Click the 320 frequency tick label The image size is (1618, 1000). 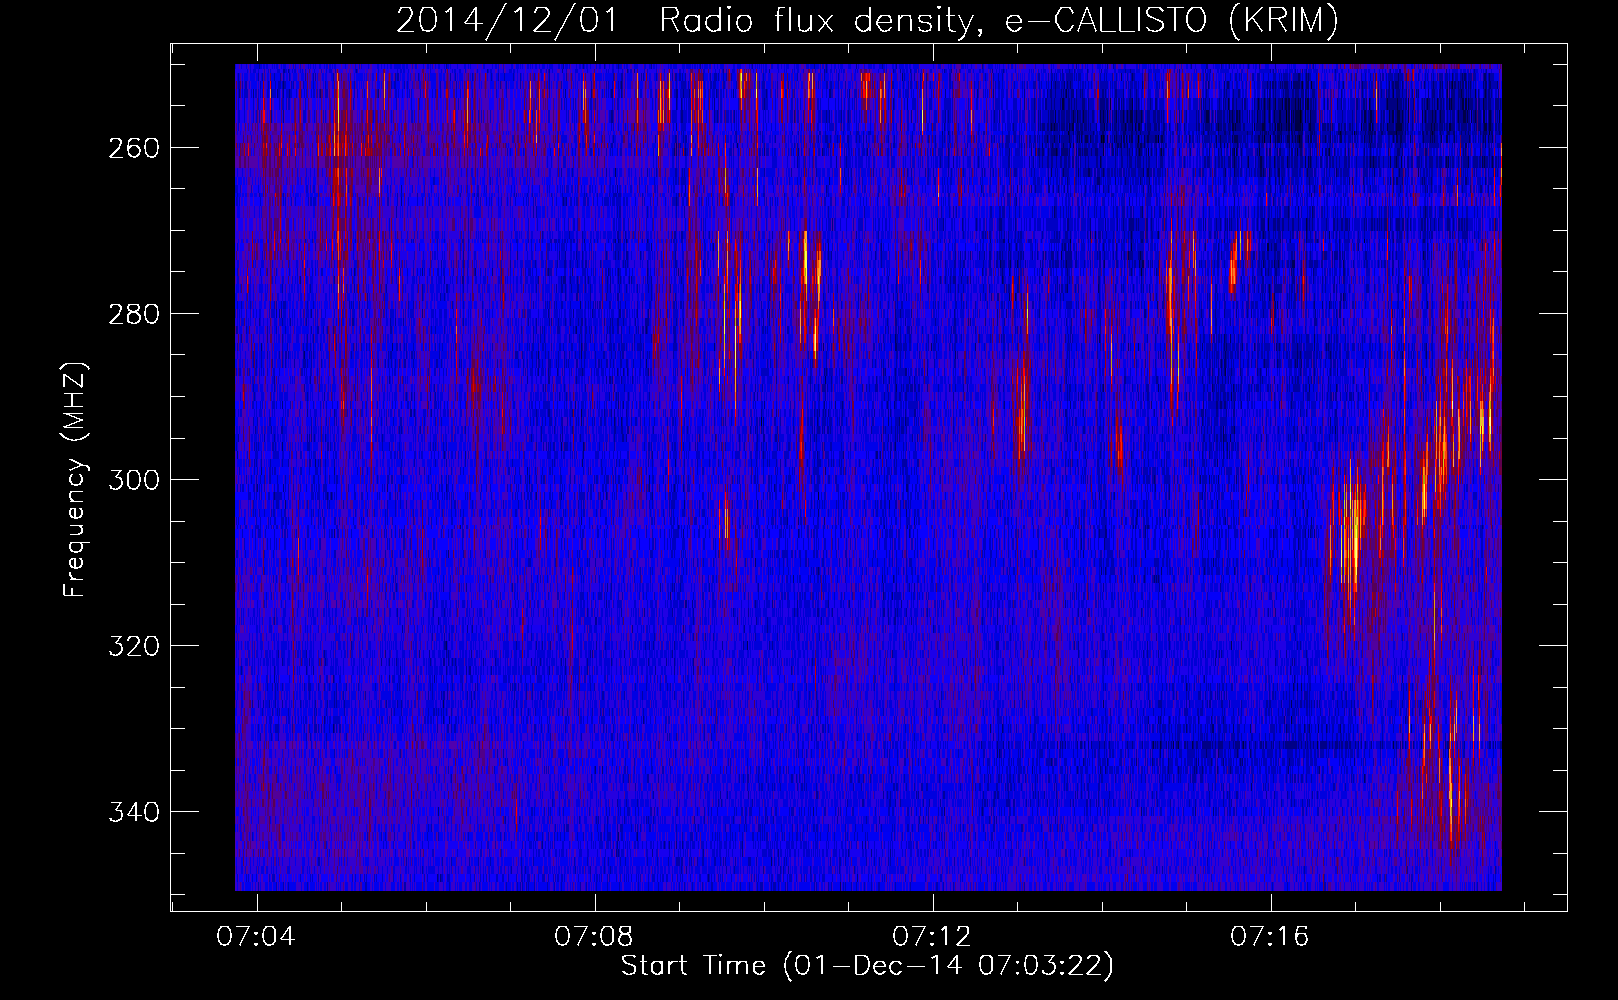[x=134, y=646]
